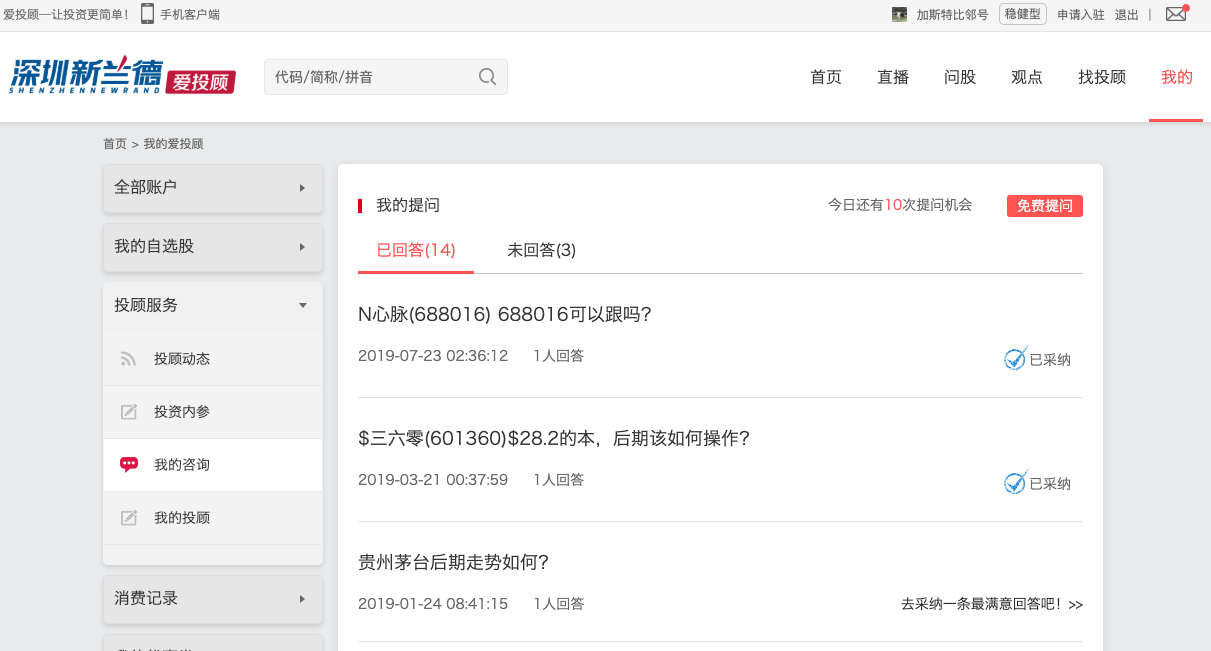
Task: Open the envelope messages icon
Action: 1176,14
